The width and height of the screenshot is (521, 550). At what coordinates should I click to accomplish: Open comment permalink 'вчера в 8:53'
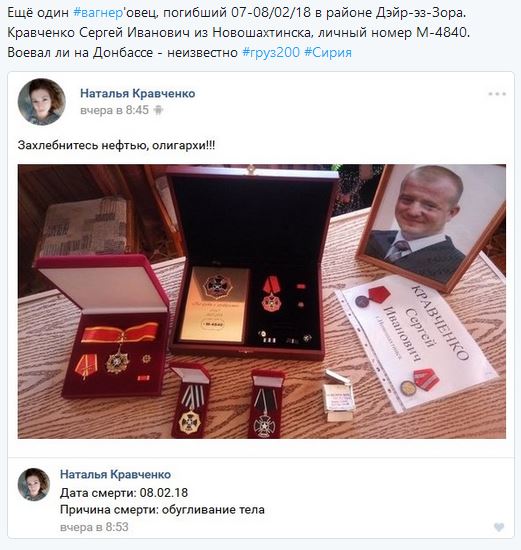[x=94, y=527]
